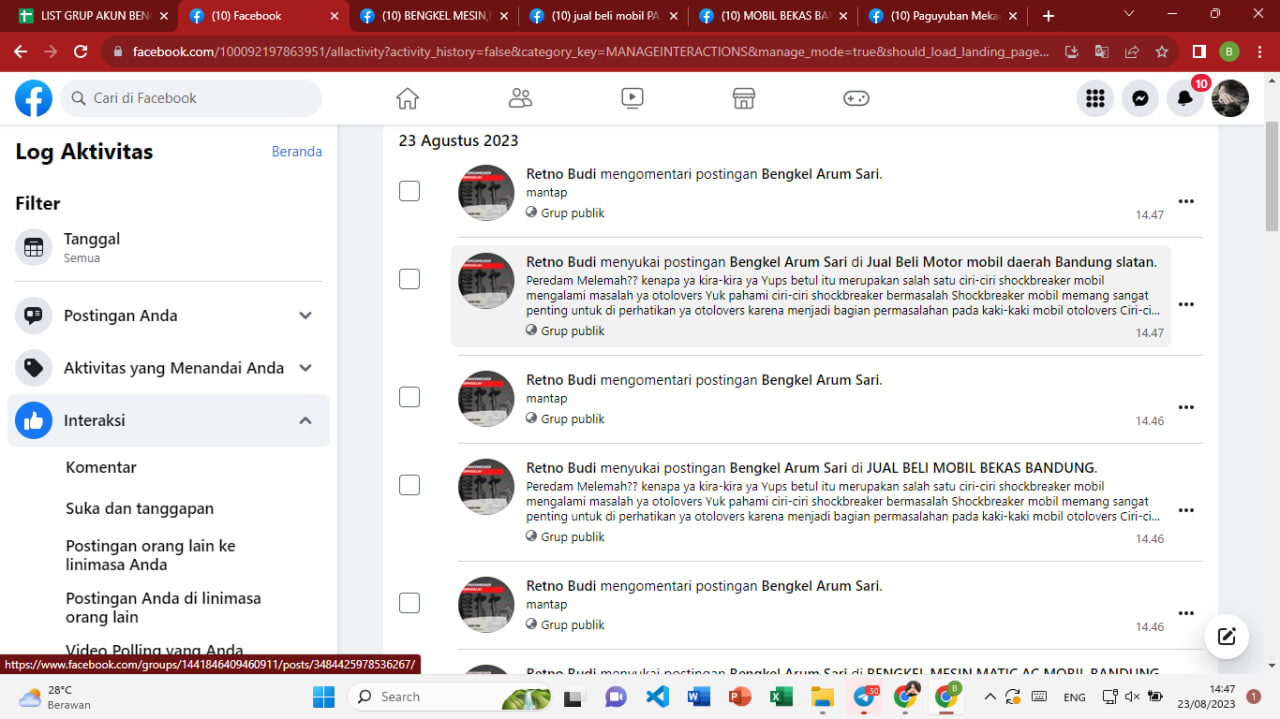Collapse the Interaksi section chevron

[306, 421]
